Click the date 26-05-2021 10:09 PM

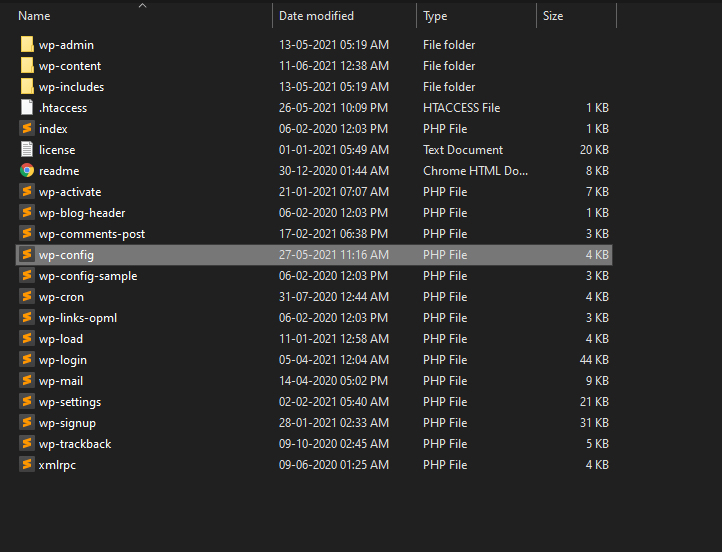coord(333,108)
